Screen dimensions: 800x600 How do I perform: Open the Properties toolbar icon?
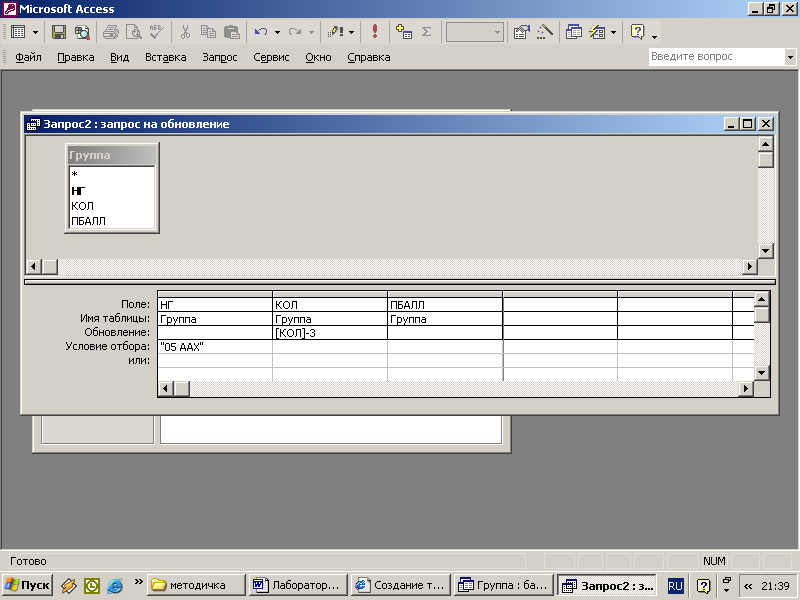coord(521,32)
